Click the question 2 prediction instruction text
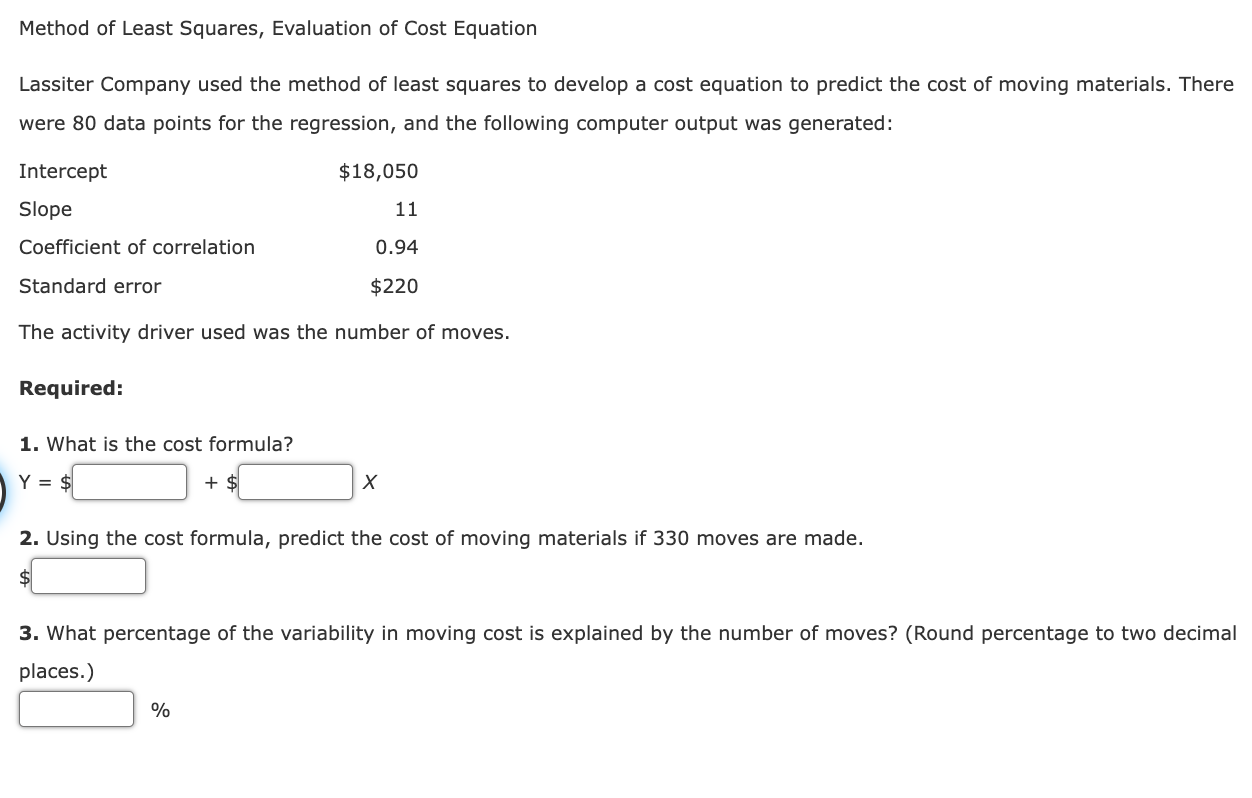The width and height of the screenshot is (1252, 798). pos(440,538)
